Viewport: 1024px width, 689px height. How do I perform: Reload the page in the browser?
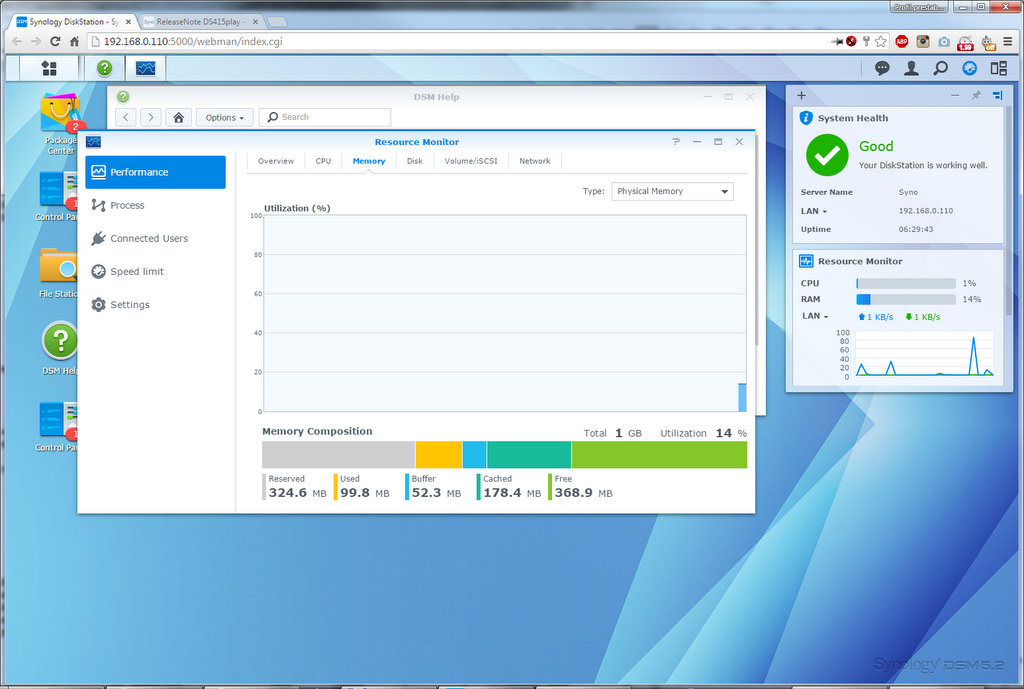(55, 41)
